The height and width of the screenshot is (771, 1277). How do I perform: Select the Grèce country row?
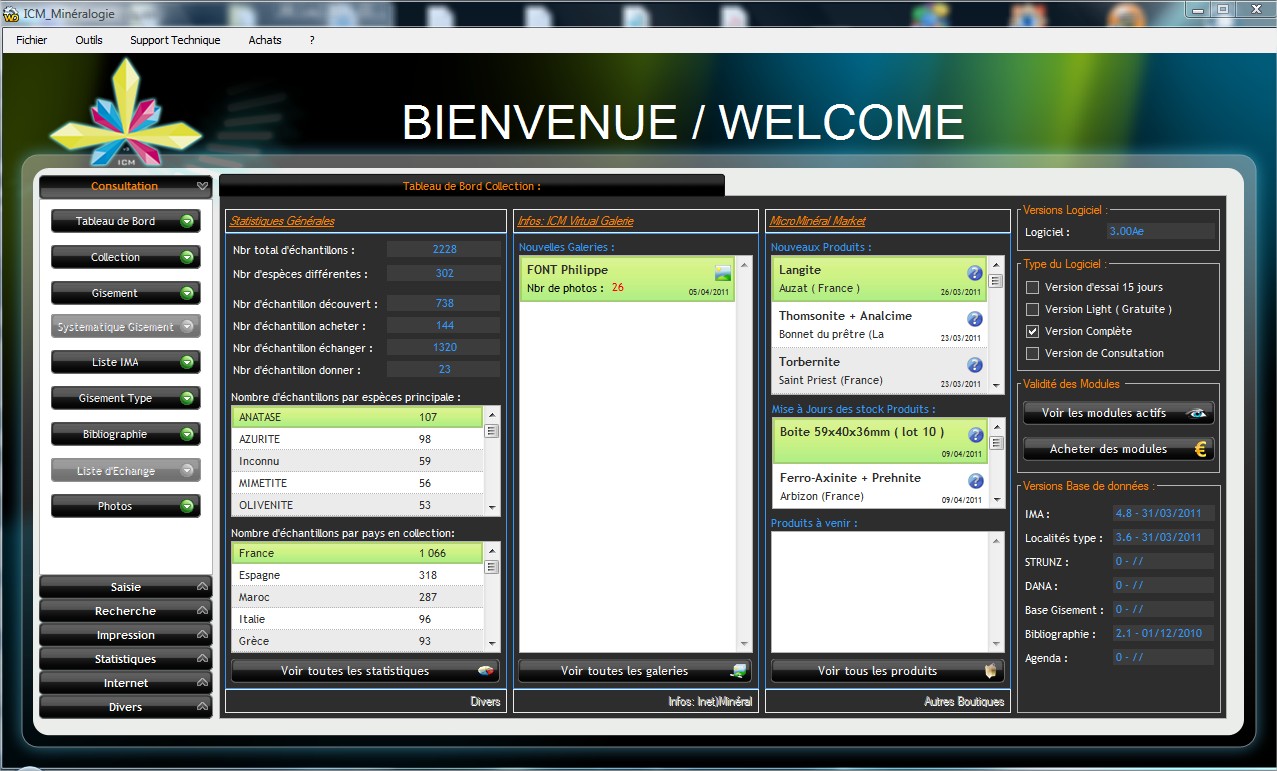357,641
